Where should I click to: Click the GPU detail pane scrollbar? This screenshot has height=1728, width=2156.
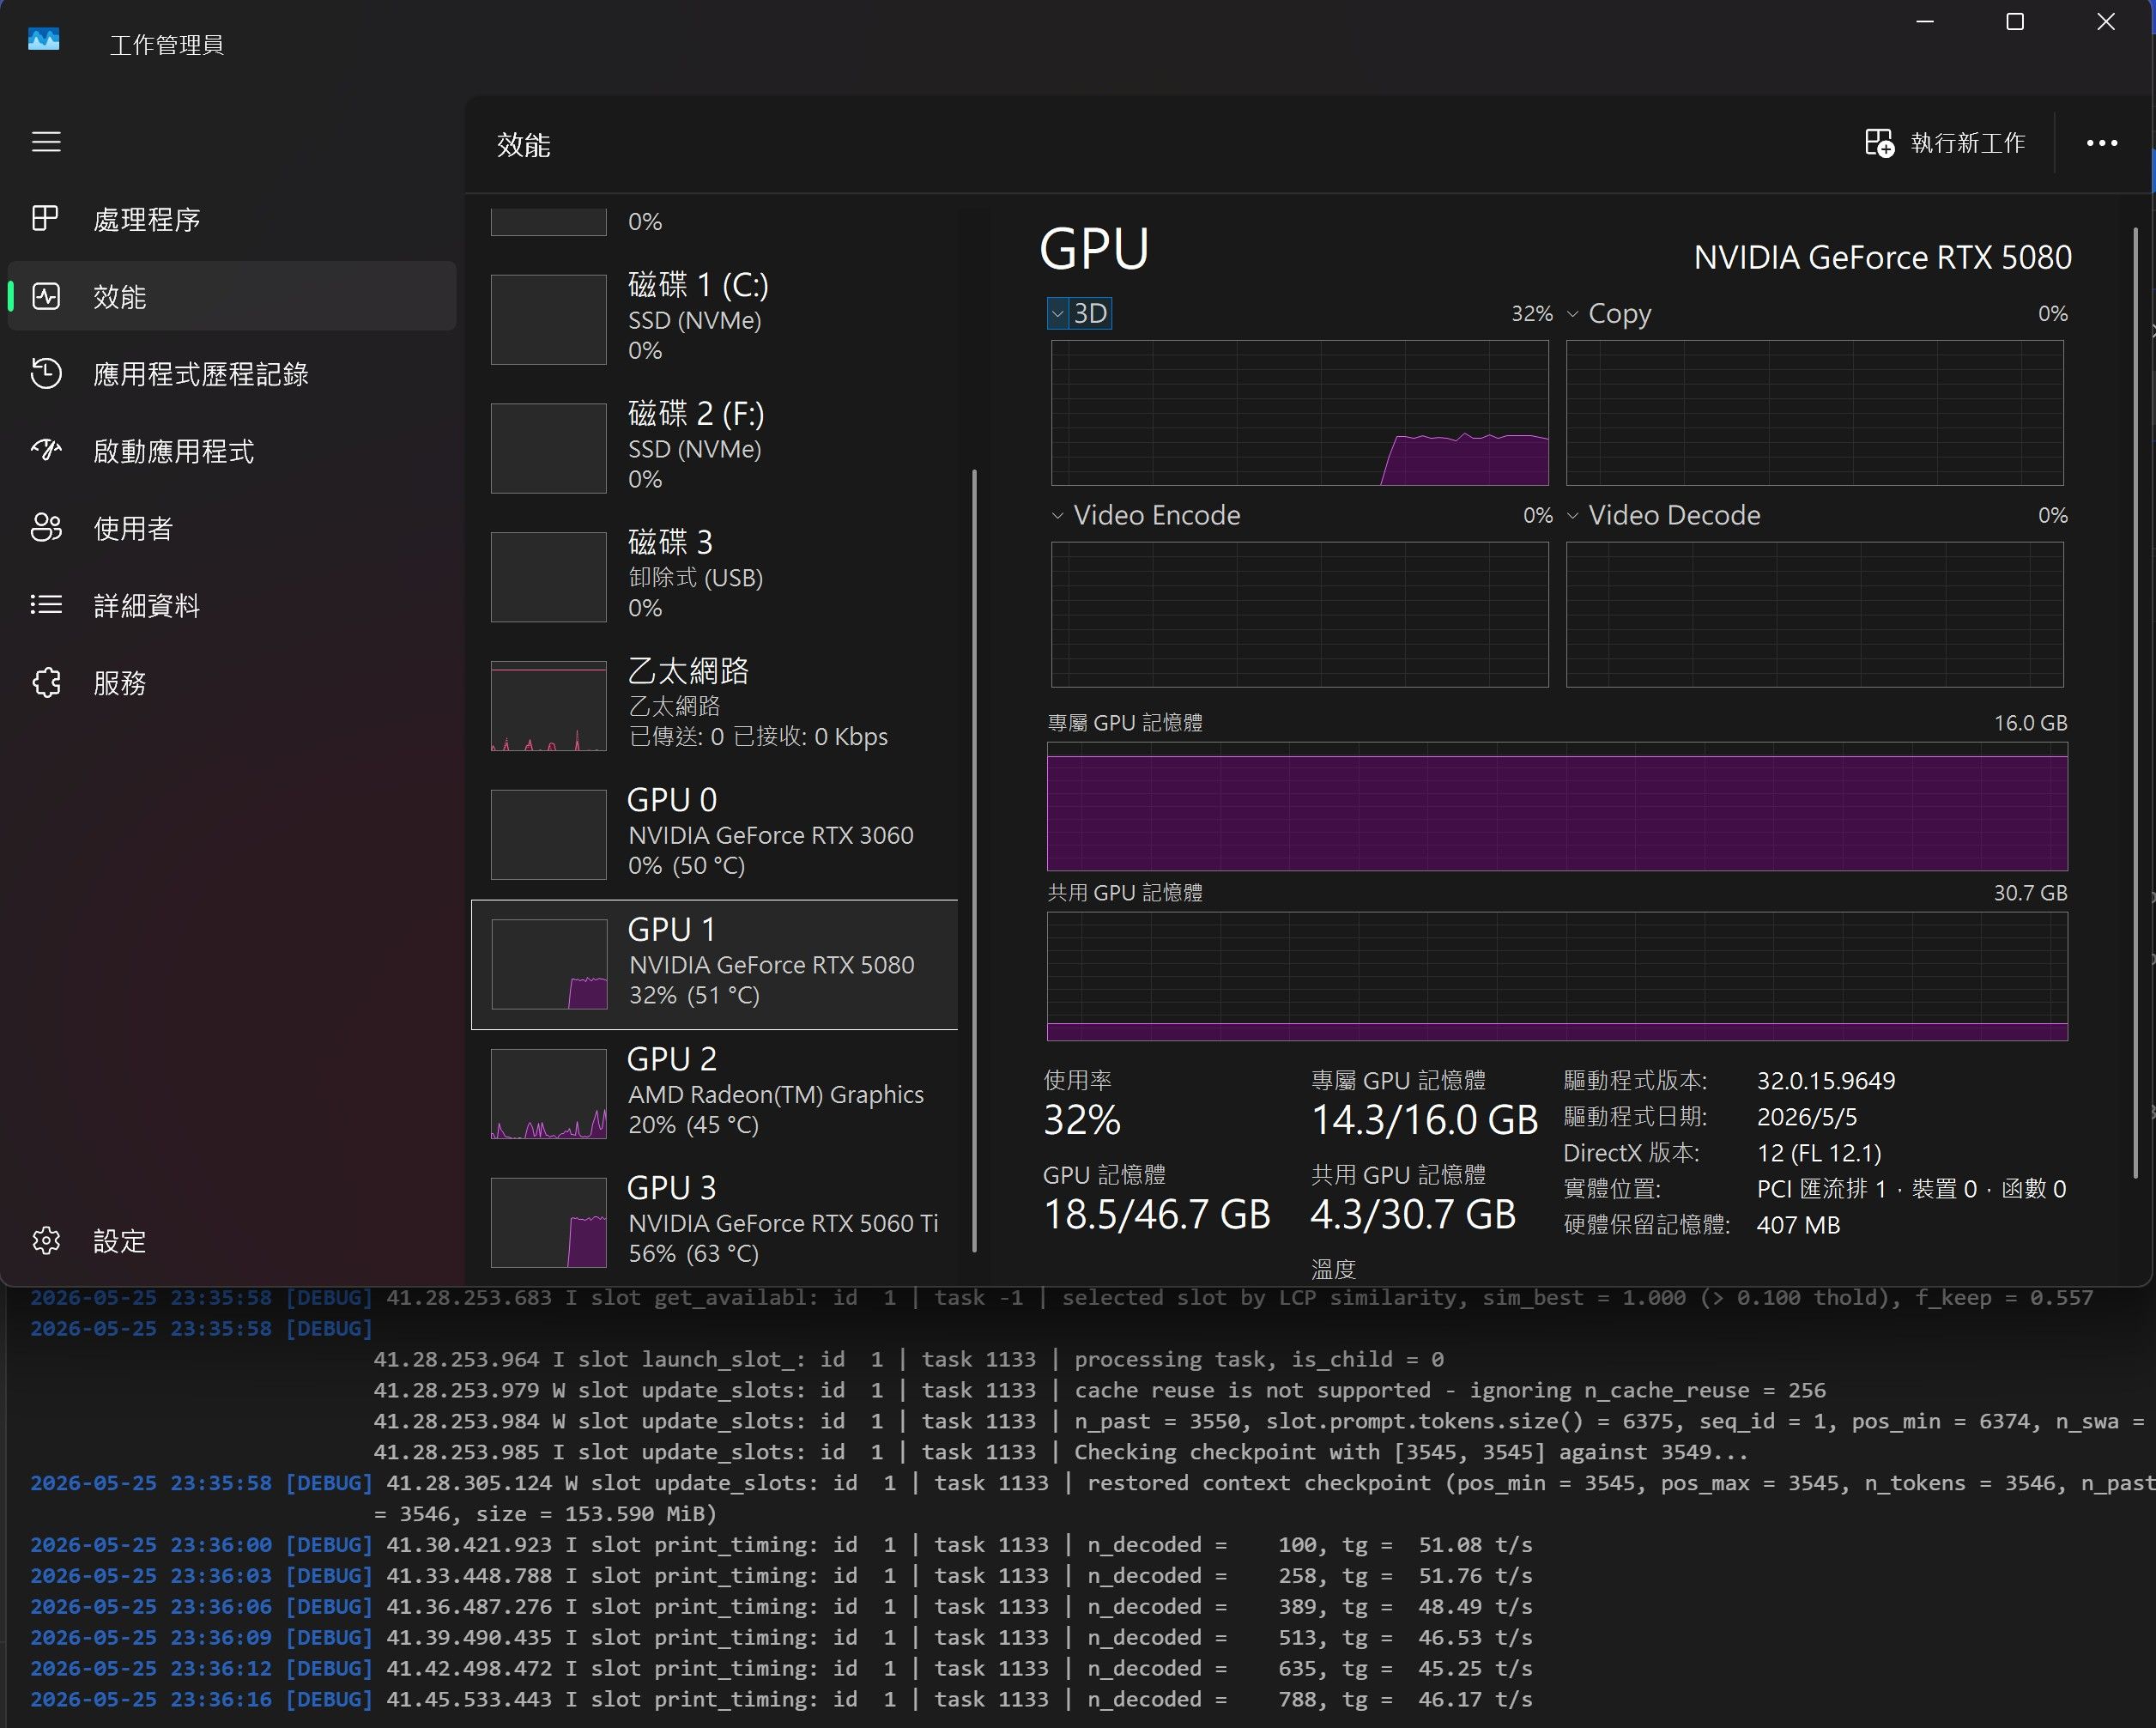coord(2135,703)
